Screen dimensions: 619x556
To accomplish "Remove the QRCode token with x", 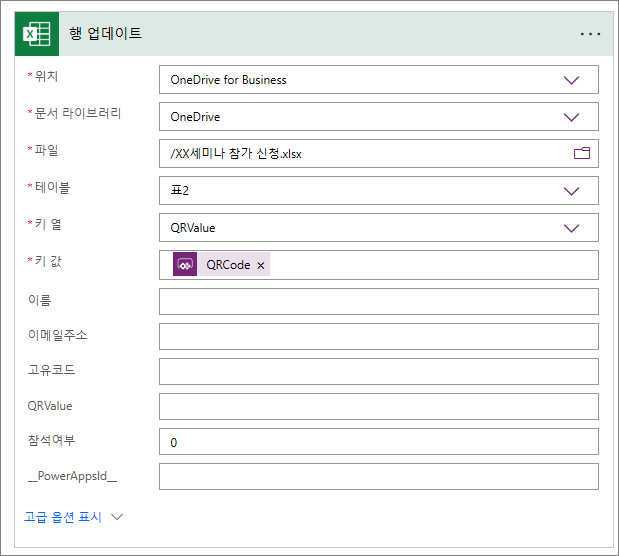I will pos(261,265).
